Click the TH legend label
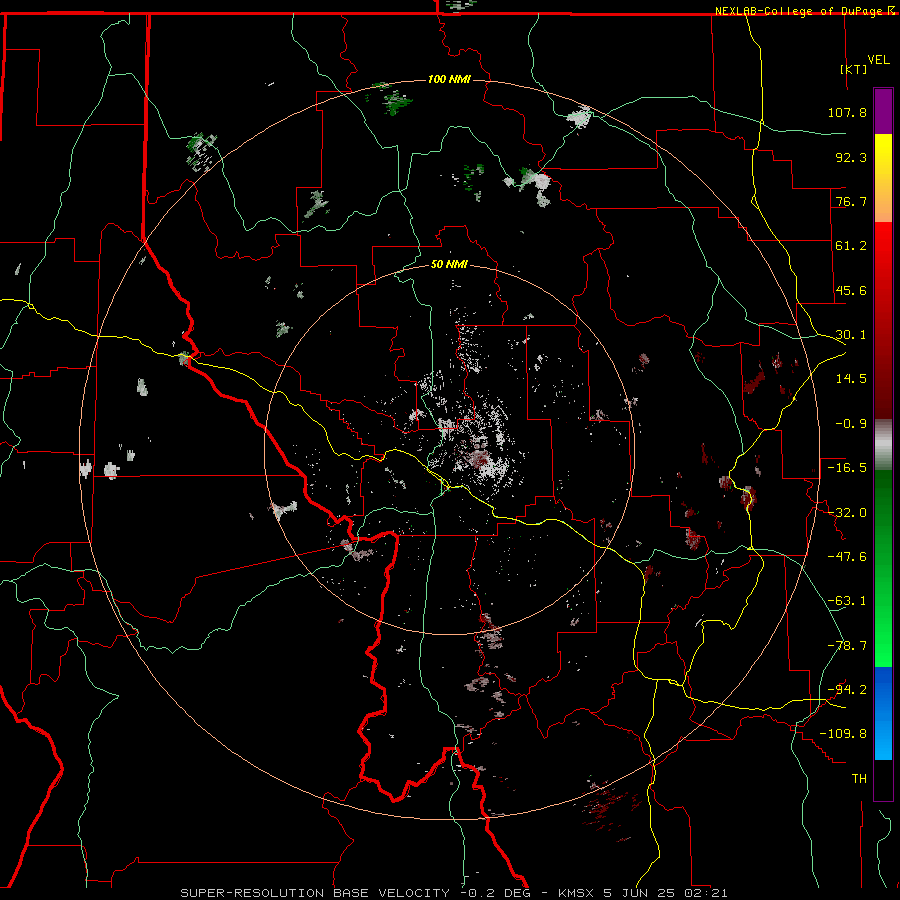 pyautogui.click(x=859, y=779)
